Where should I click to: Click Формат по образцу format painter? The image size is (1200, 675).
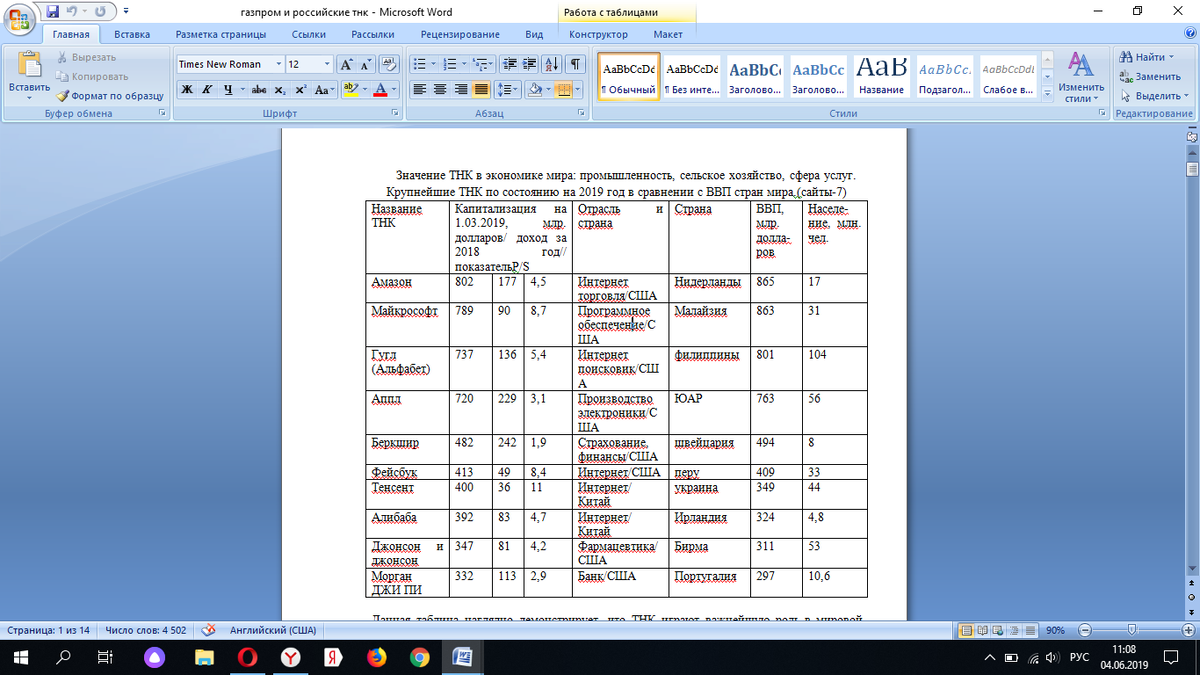[x=110, y=95]
